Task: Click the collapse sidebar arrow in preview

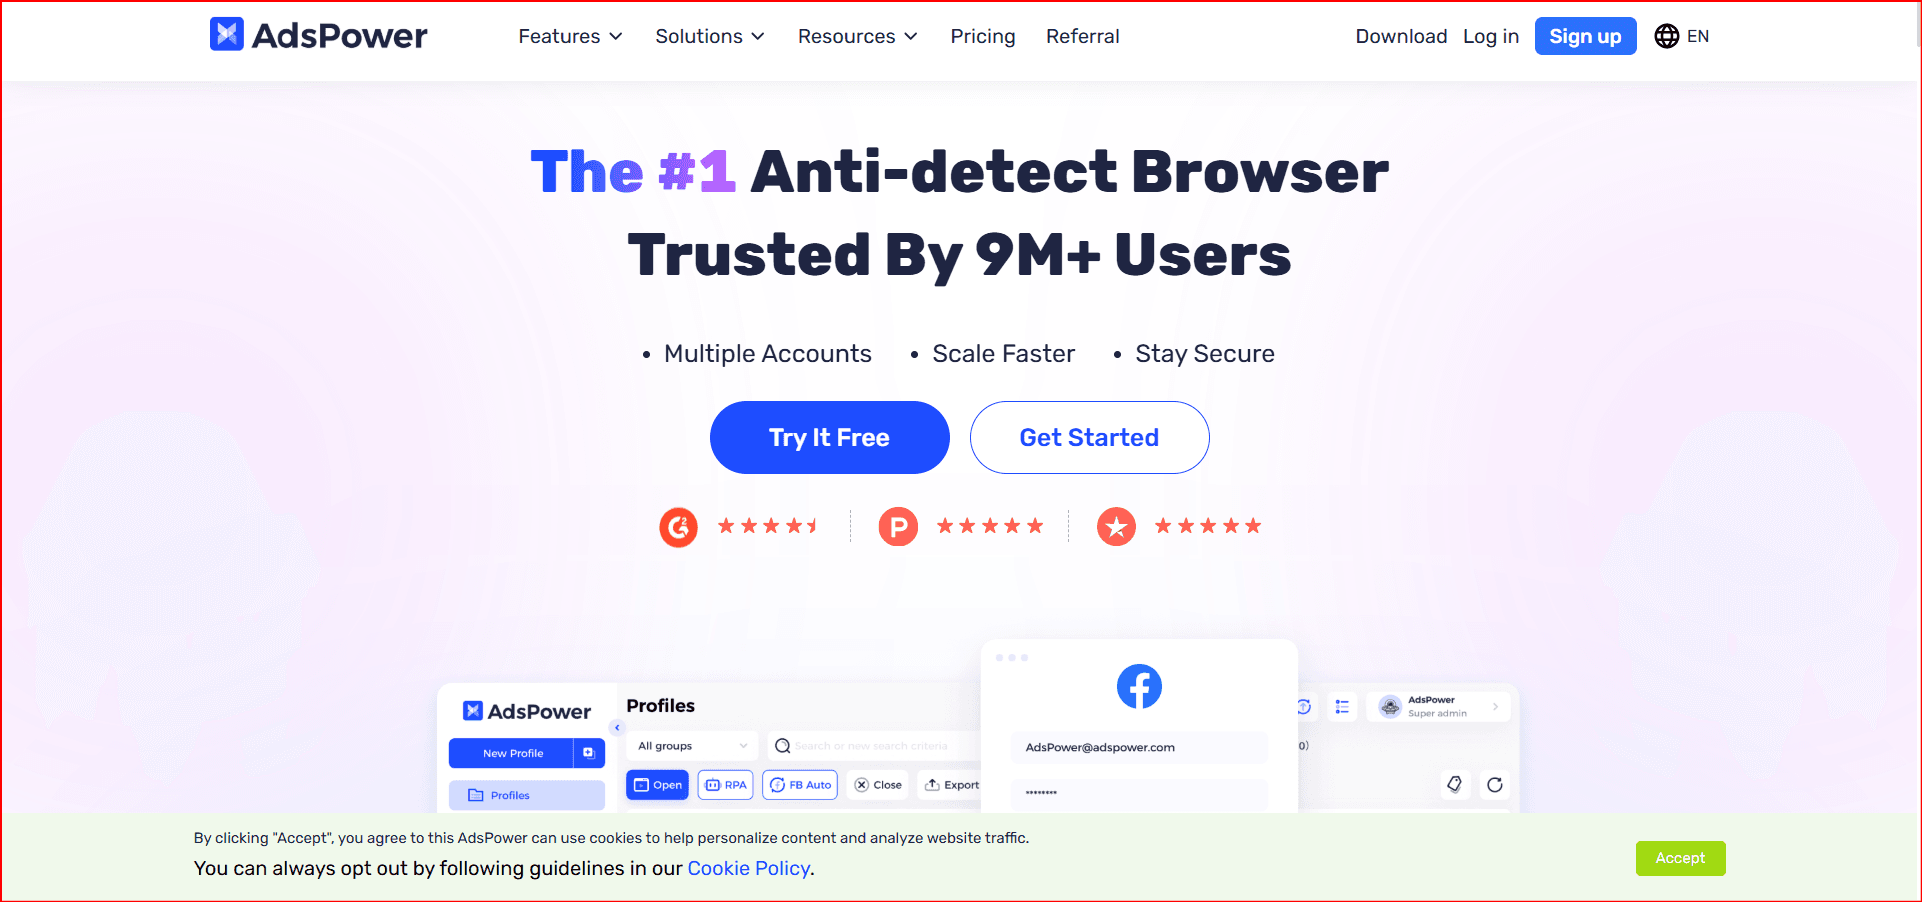Action: coord(617,727)
